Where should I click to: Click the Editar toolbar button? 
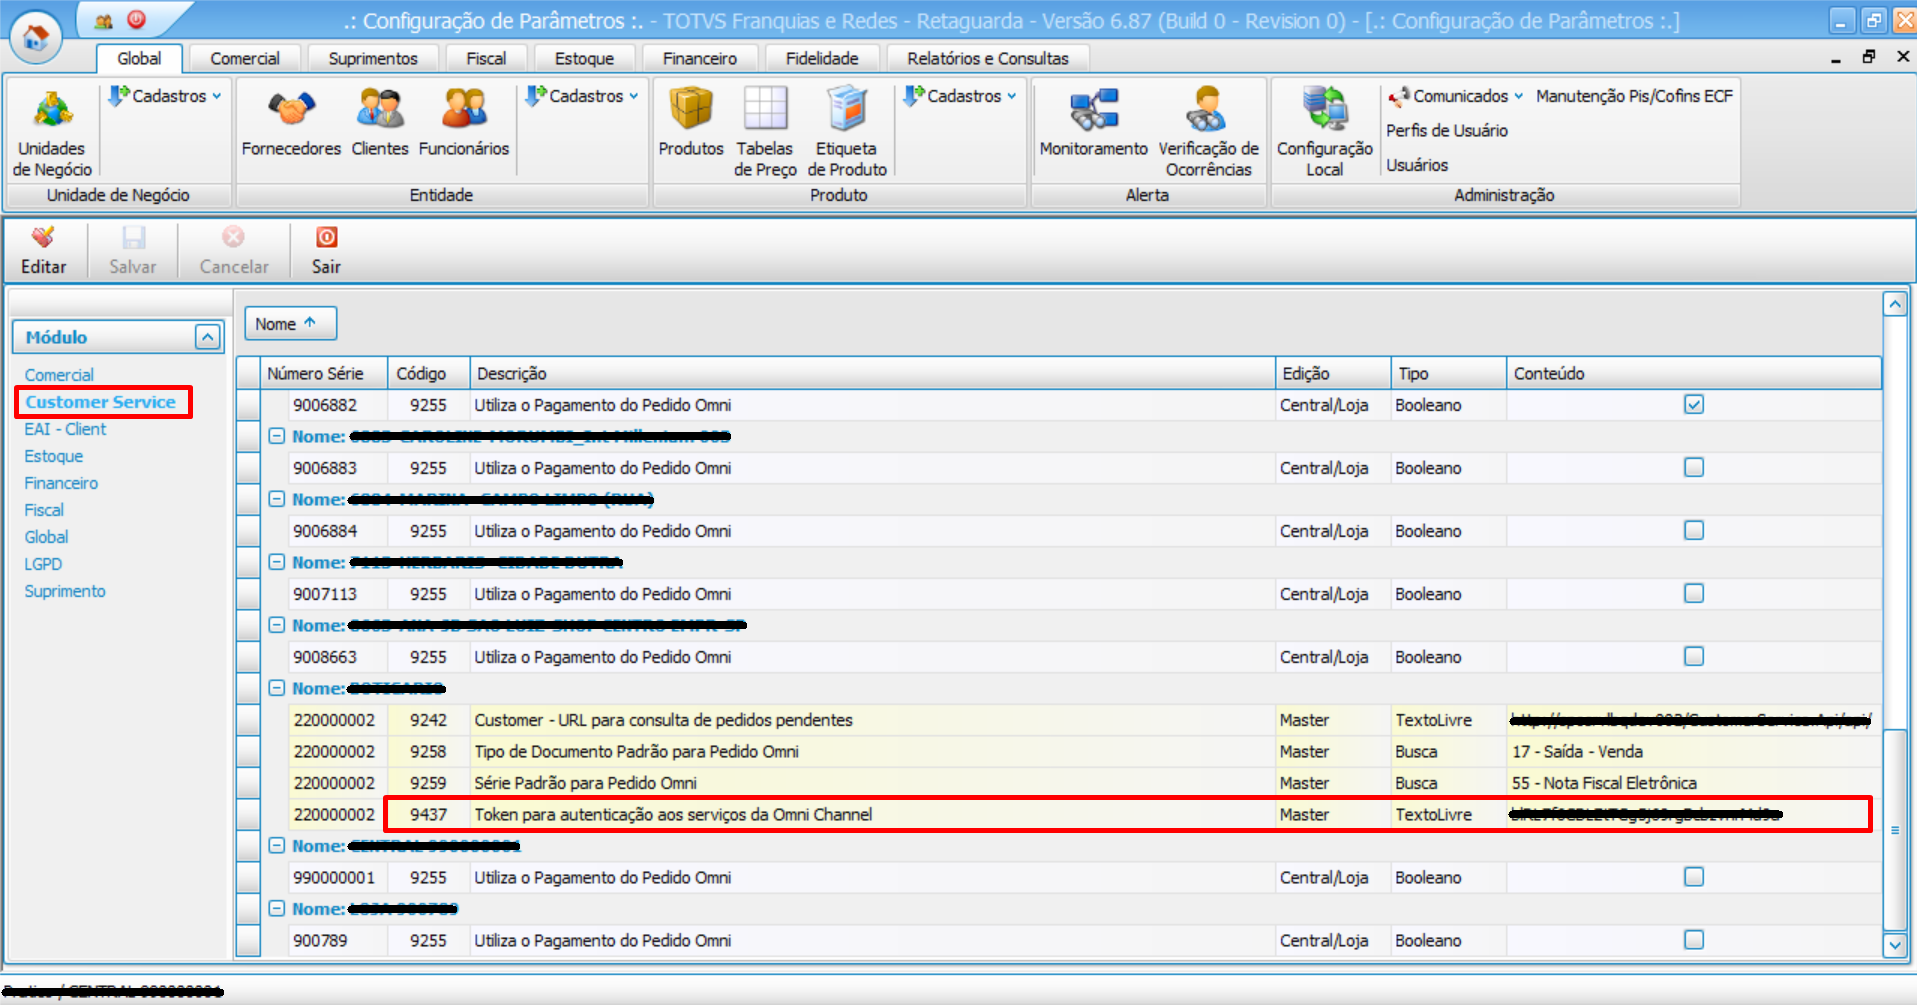(x=44, y=251)
